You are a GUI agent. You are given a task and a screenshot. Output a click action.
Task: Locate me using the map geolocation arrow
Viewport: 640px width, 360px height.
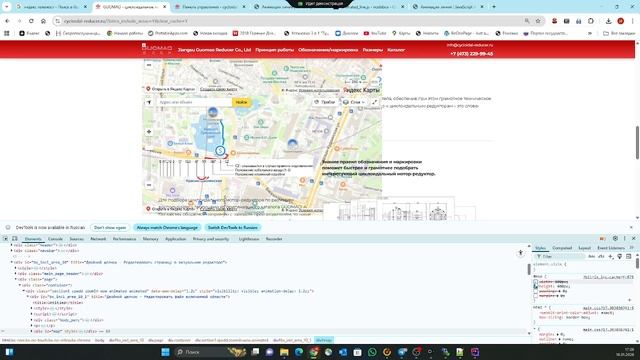[149, 102]
